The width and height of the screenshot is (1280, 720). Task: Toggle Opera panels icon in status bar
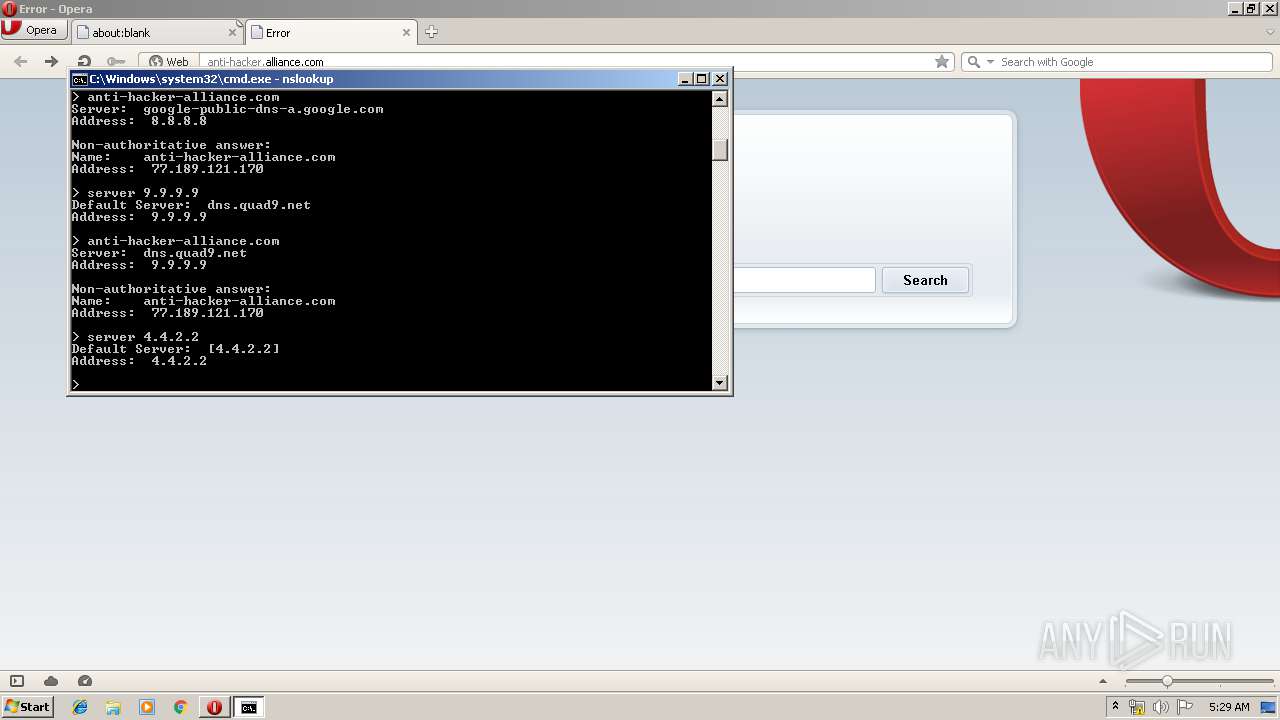17,681
